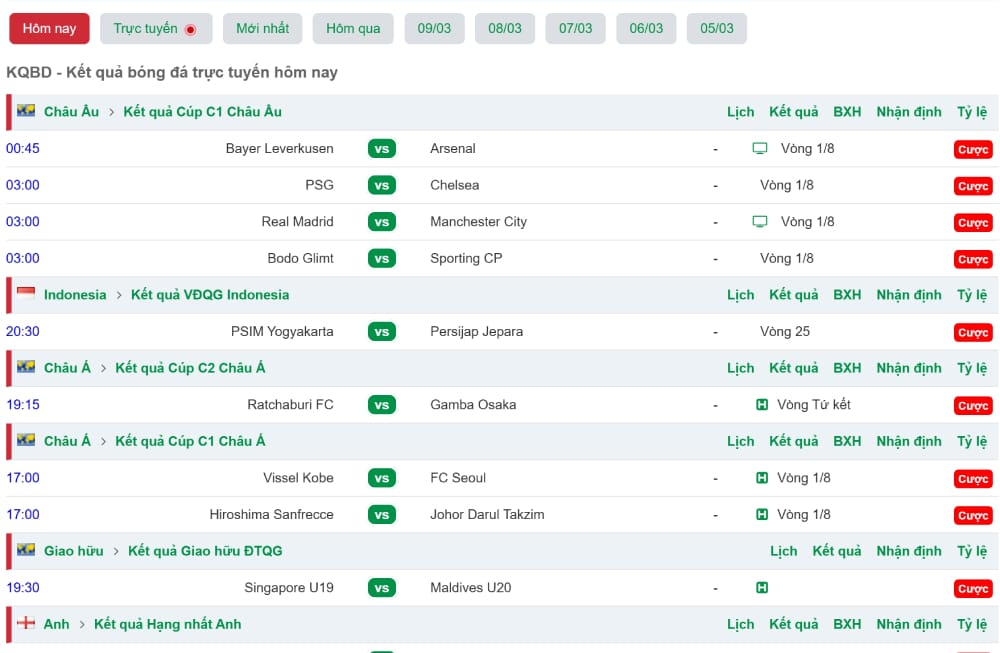The height and width of the screenshot is (653, 1000).
Task: Click VS badge for Singapore U19 vs Maldives U20
Action: [382, 588]
